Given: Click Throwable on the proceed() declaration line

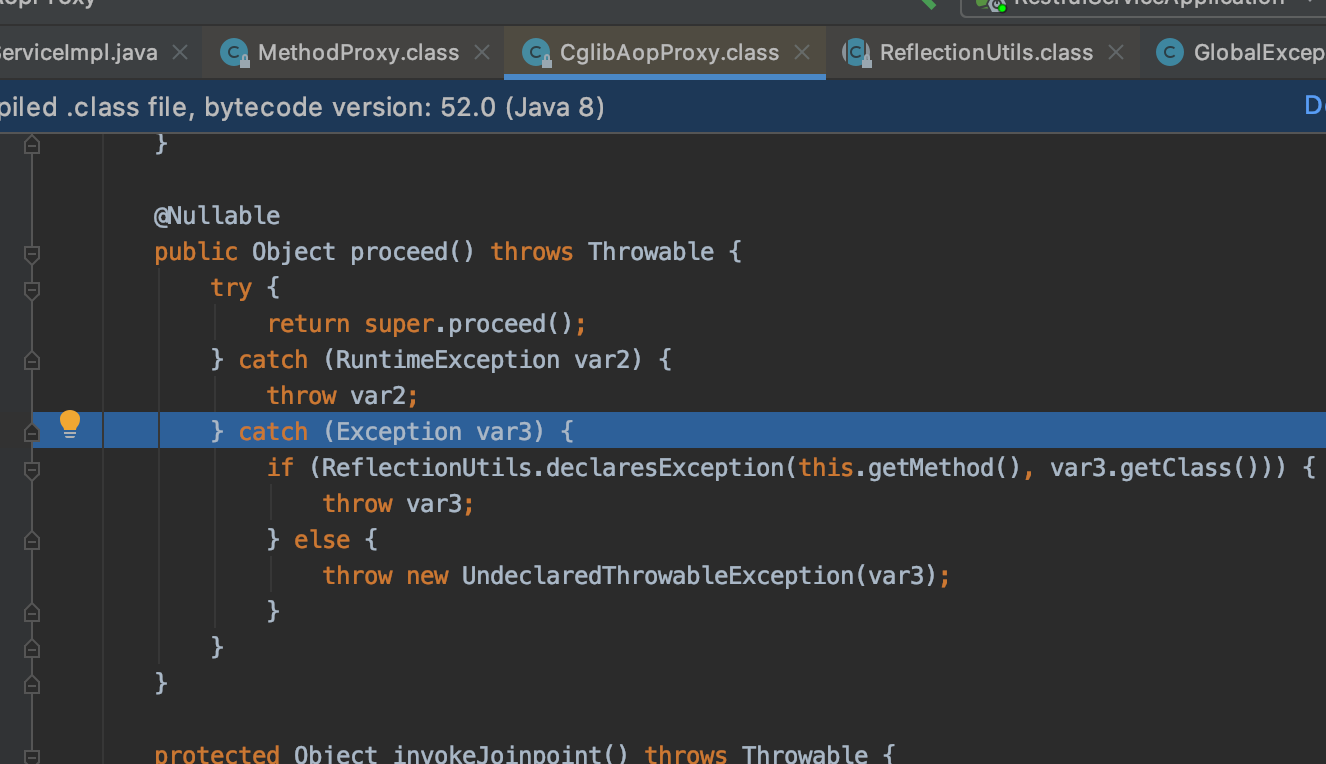Looking at the screenshot, I should coord(651,252).
